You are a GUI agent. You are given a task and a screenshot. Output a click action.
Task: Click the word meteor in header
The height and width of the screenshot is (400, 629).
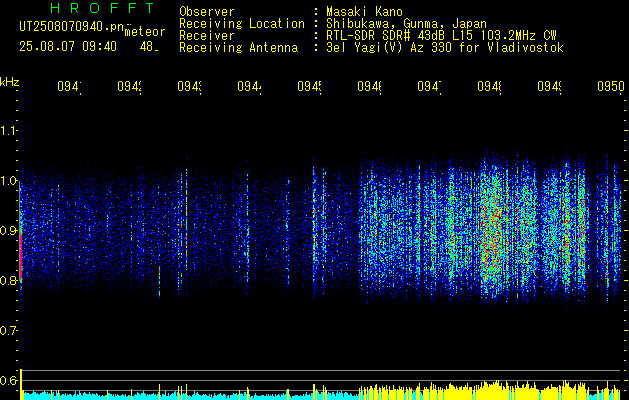[145, 32]
